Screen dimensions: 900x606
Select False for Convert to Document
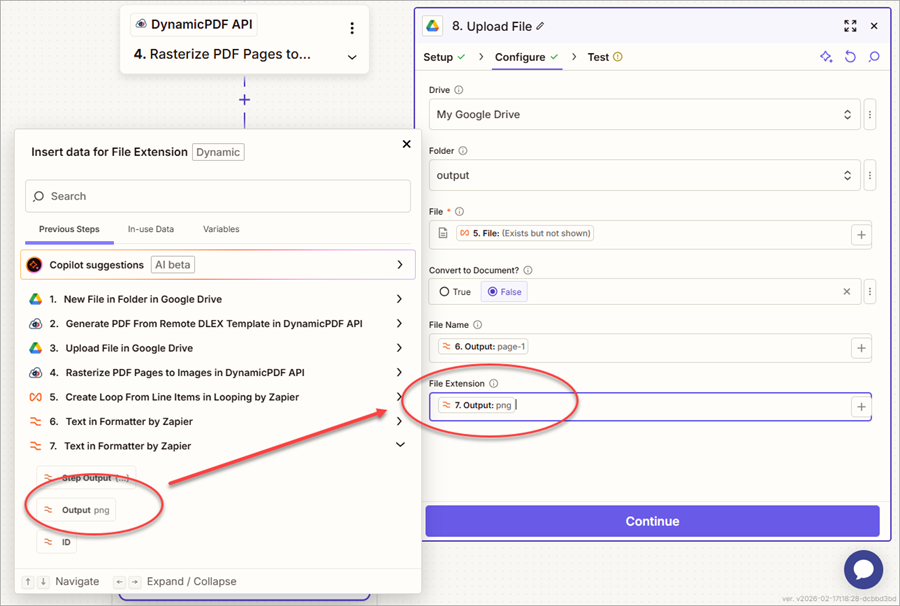coord(504,292)
